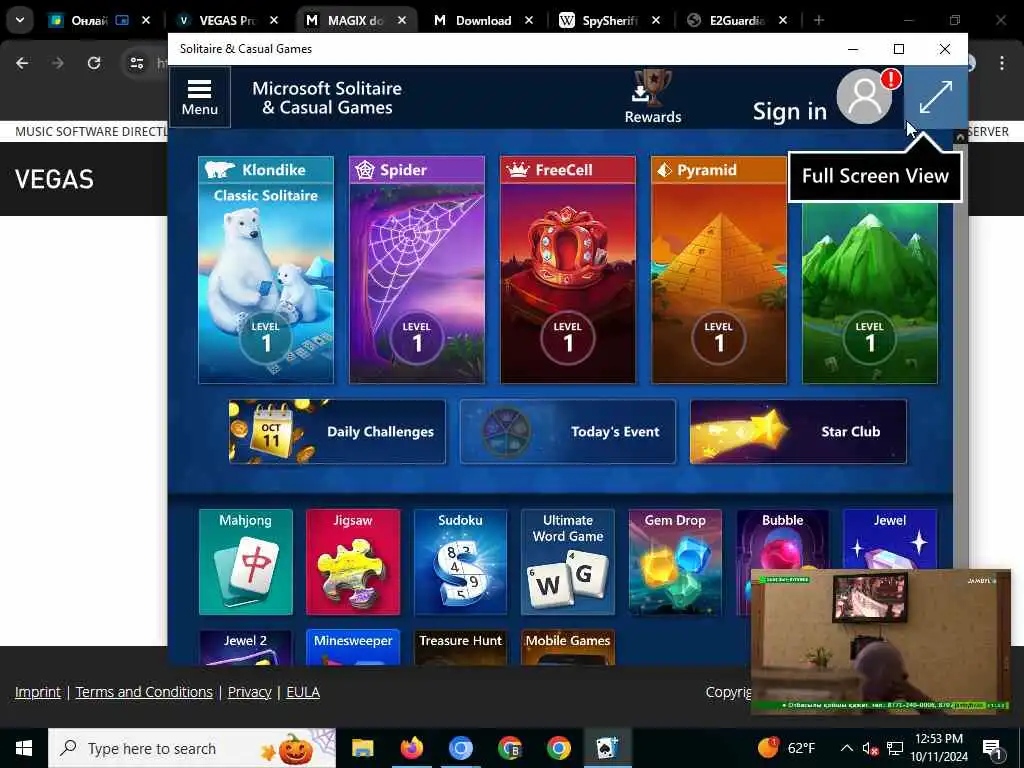
Task: Open the Privacy link
Action: [249, 692]
